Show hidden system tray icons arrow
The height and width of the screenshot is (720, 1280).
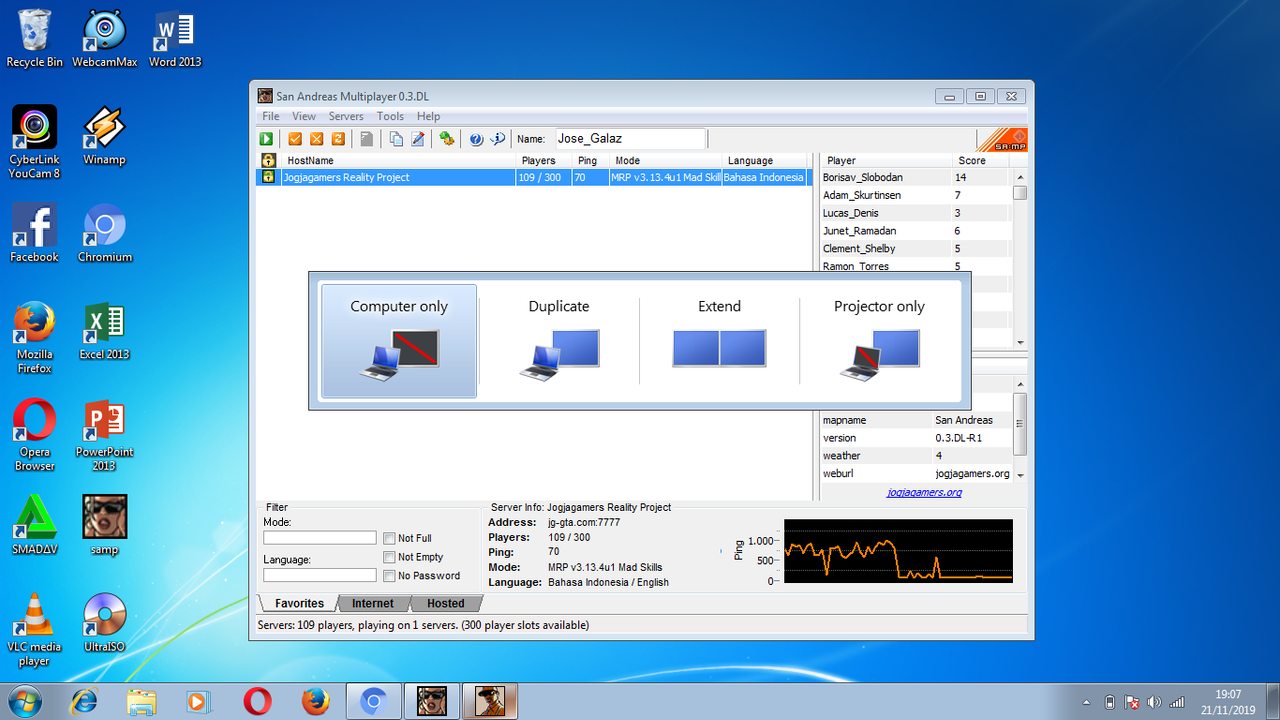pos(1086,701)
